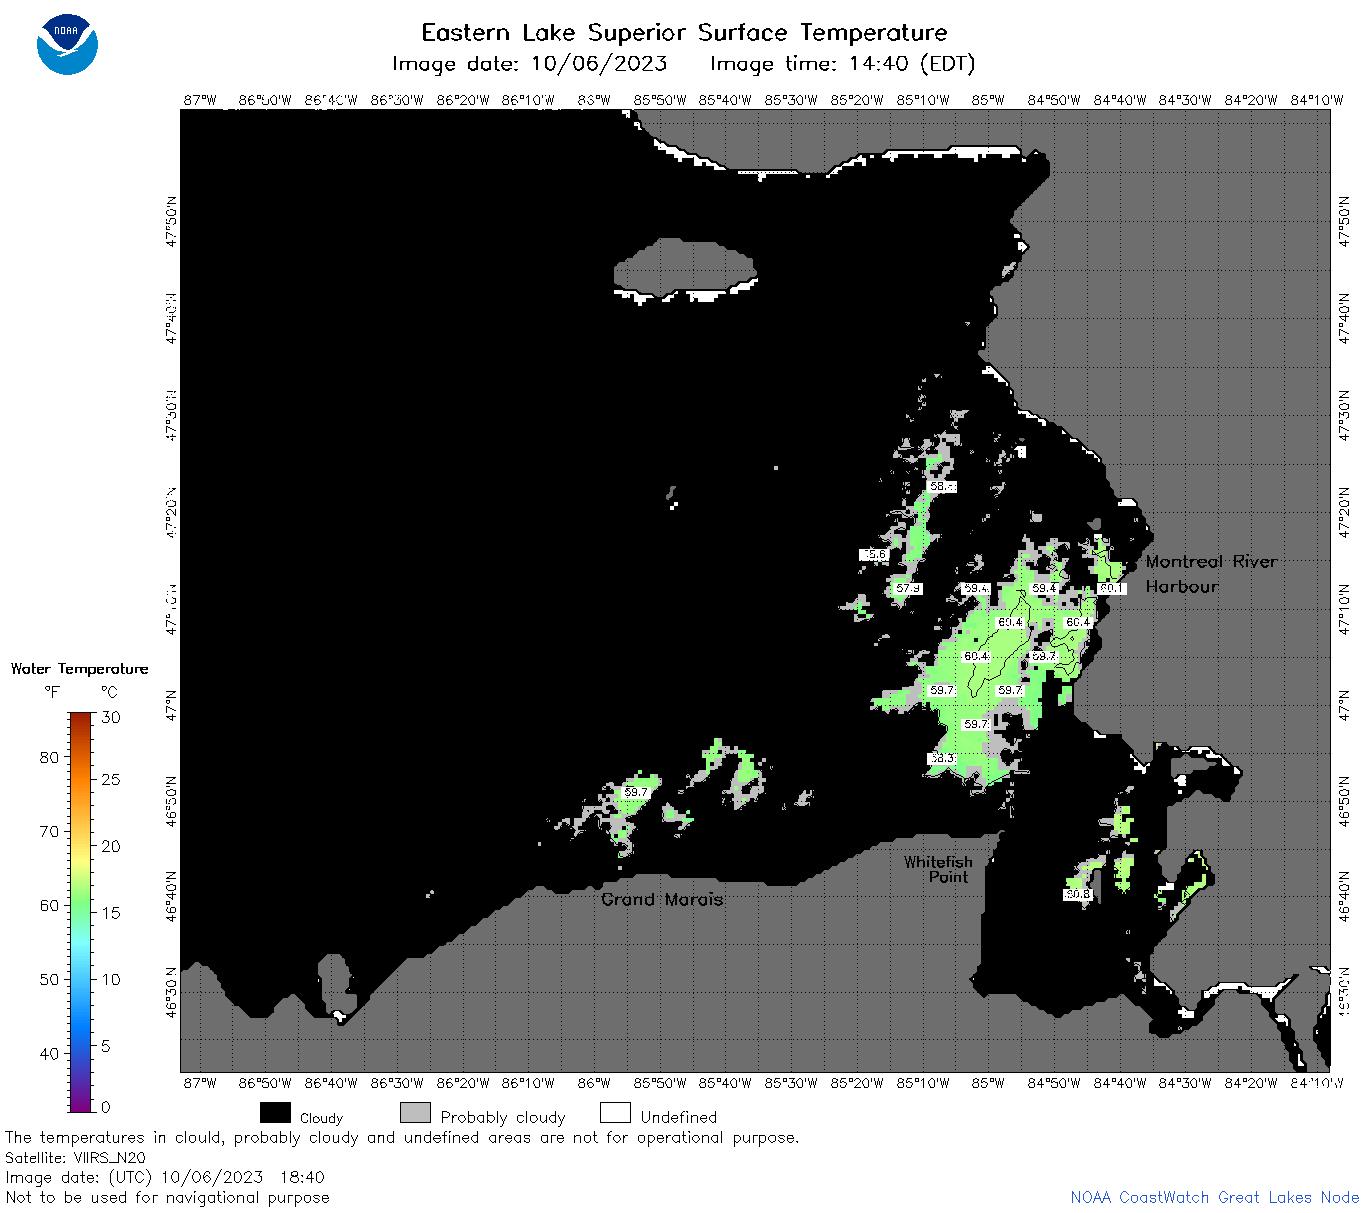Click the Water Temperature legend heading
1370x1213 pixels.
click(79, 669)
